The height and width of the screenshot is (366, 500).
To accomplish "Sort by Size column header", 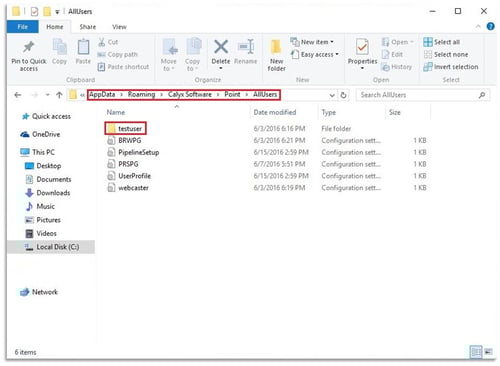I will [395, 112].
